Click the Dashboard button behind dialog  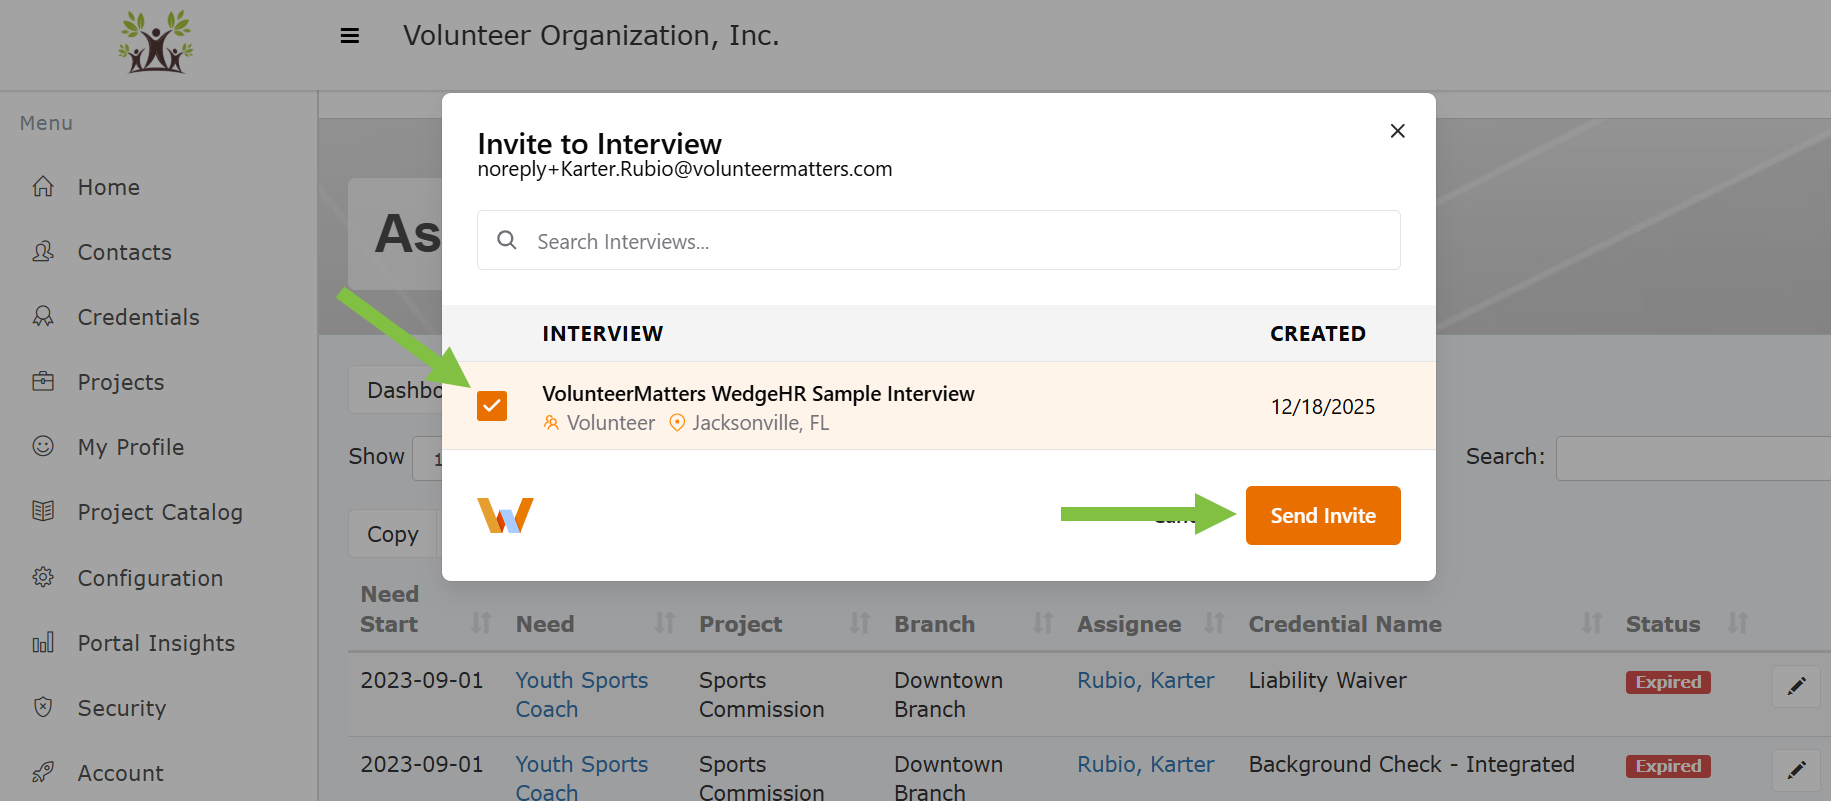pyautogui.click(x=396, y=390)
